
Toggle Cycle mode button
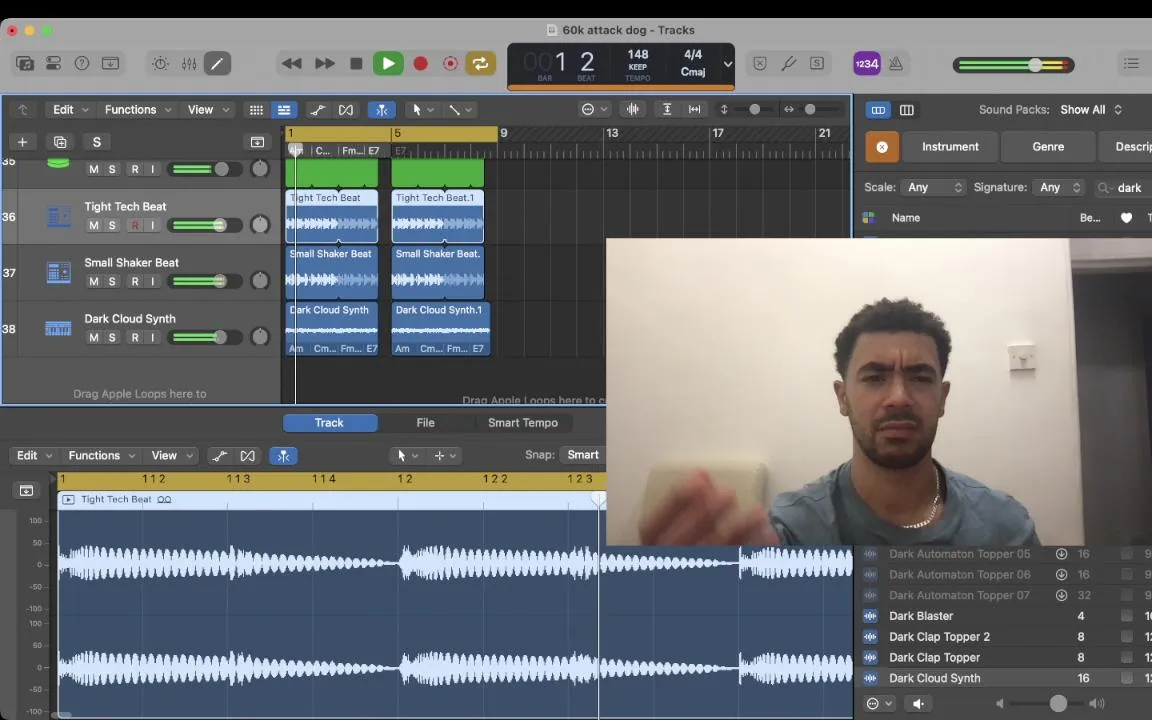[x=480, y=63]
